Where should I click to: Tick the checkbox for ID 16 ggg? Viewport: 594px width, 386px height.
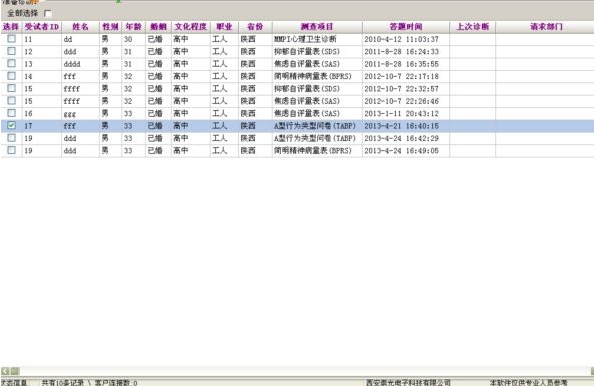coord(12,113)
